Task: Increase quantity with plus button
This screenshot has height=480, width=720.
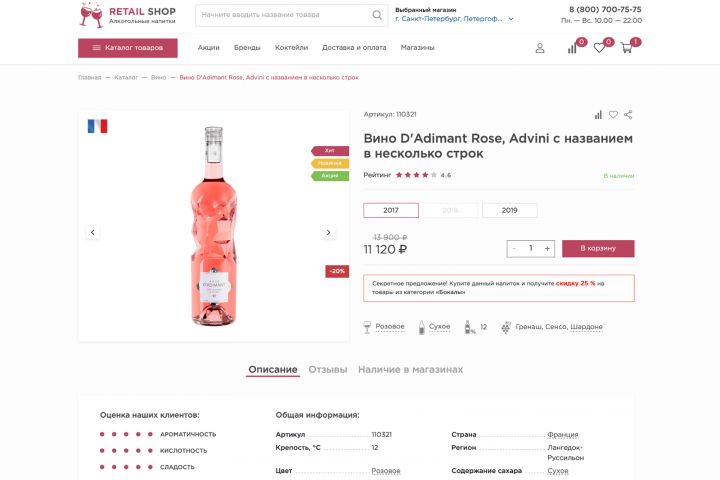Action: pyautogui.click(x=547, y=248)
